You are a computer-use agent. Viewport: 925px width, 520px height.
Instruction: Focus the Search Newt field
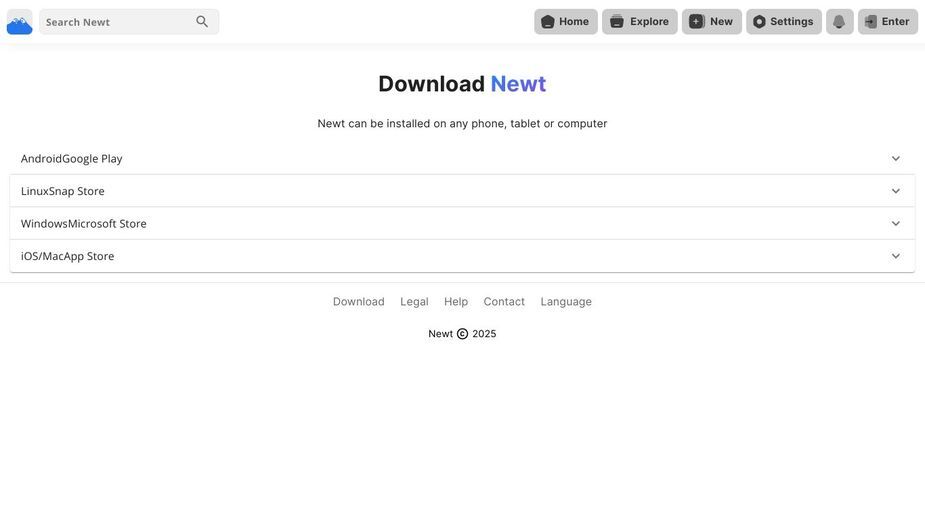coord(129,22)
